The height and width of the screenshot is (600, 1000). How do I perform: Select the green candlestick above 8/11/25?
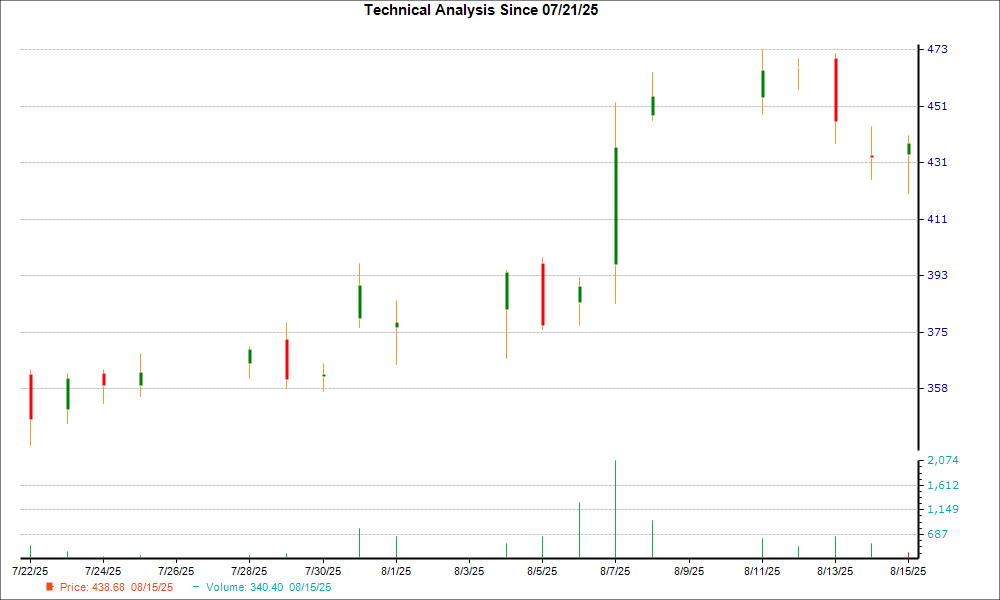pos(763,84)
